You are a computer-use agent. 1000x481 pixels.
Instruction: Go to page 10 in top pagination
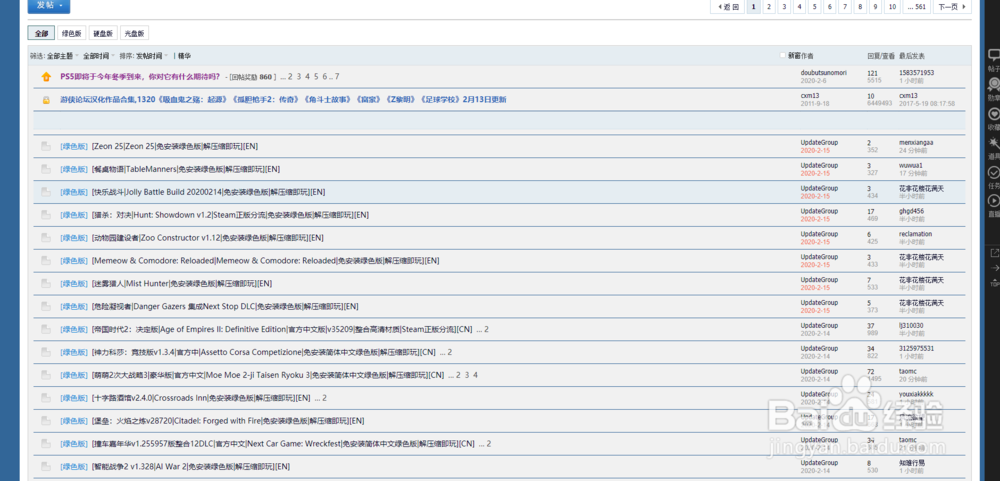pyautogui.click(x=892, y=7)
